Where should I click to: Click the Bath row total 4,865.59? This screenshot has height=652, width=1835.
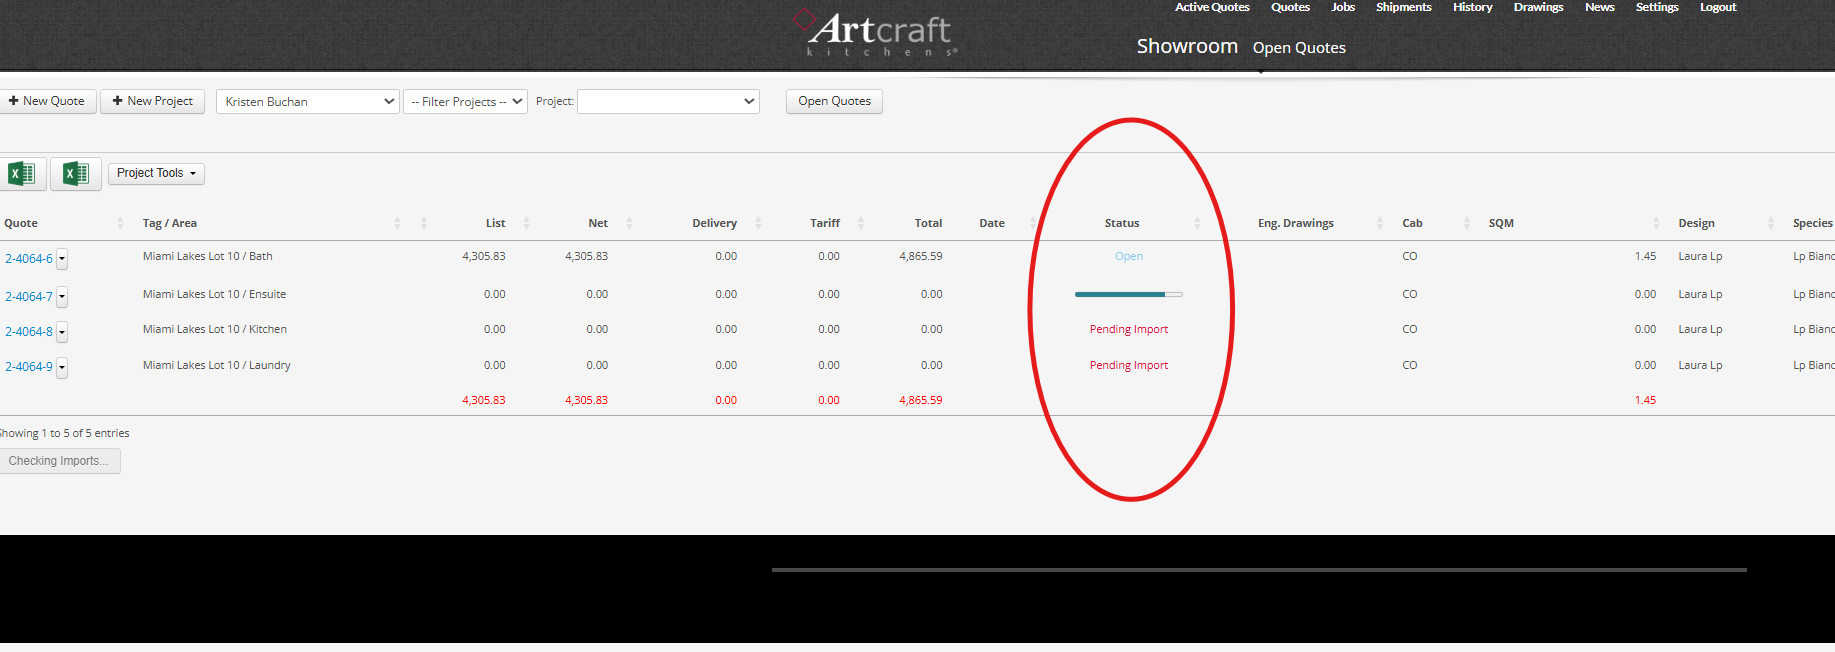pos(920,257)
